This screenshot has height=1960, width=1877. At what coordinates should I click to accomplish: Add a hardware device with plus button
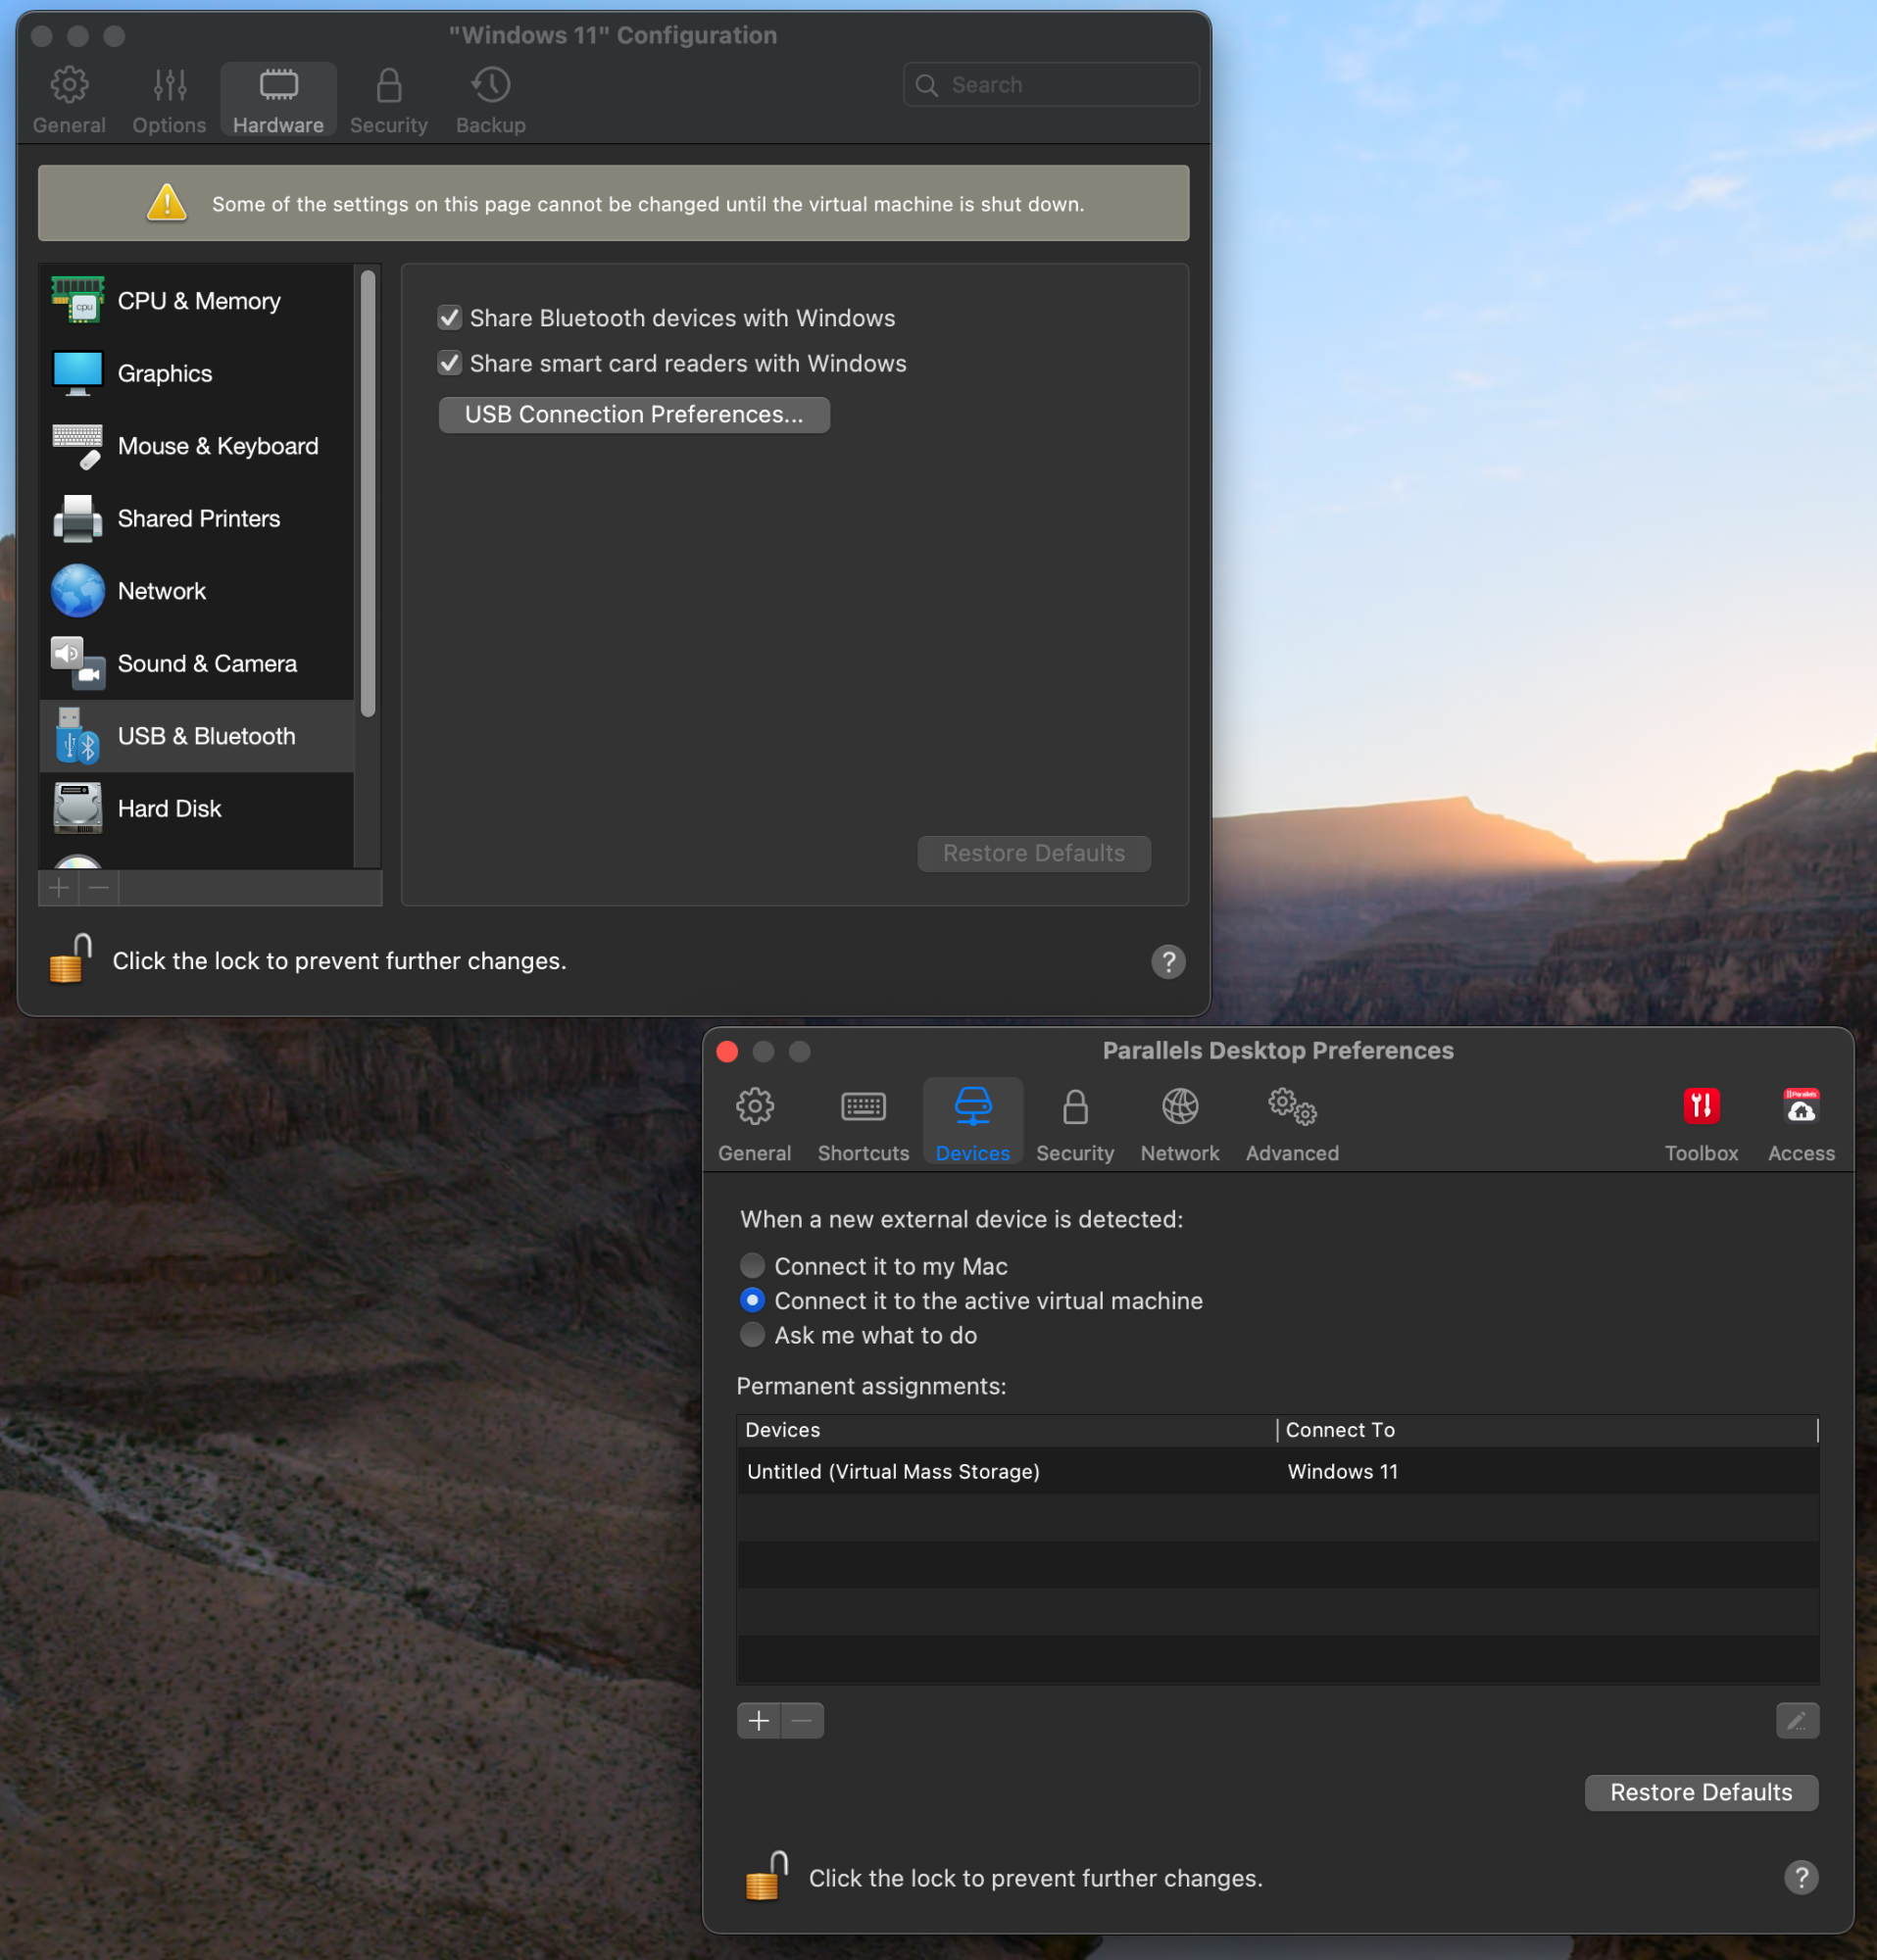pos(59,887)
